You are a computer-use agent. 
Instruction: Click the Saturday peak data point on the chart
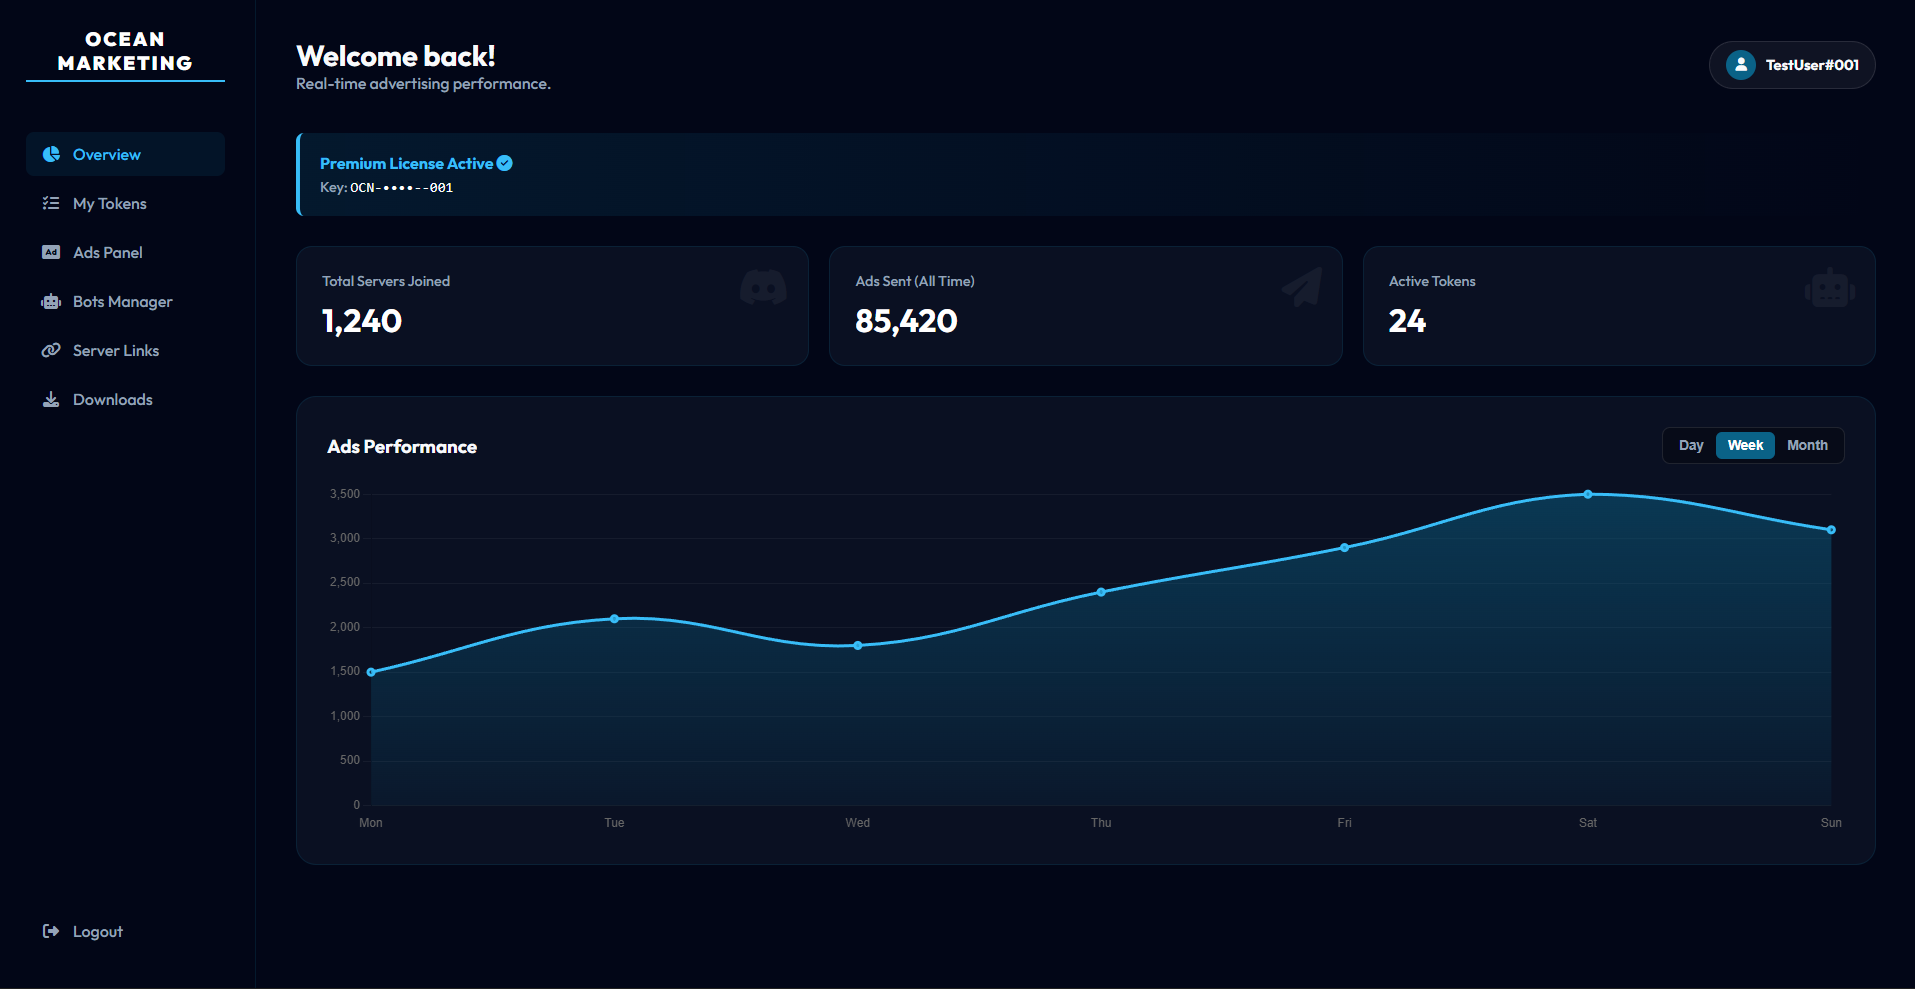(1587, 494)
